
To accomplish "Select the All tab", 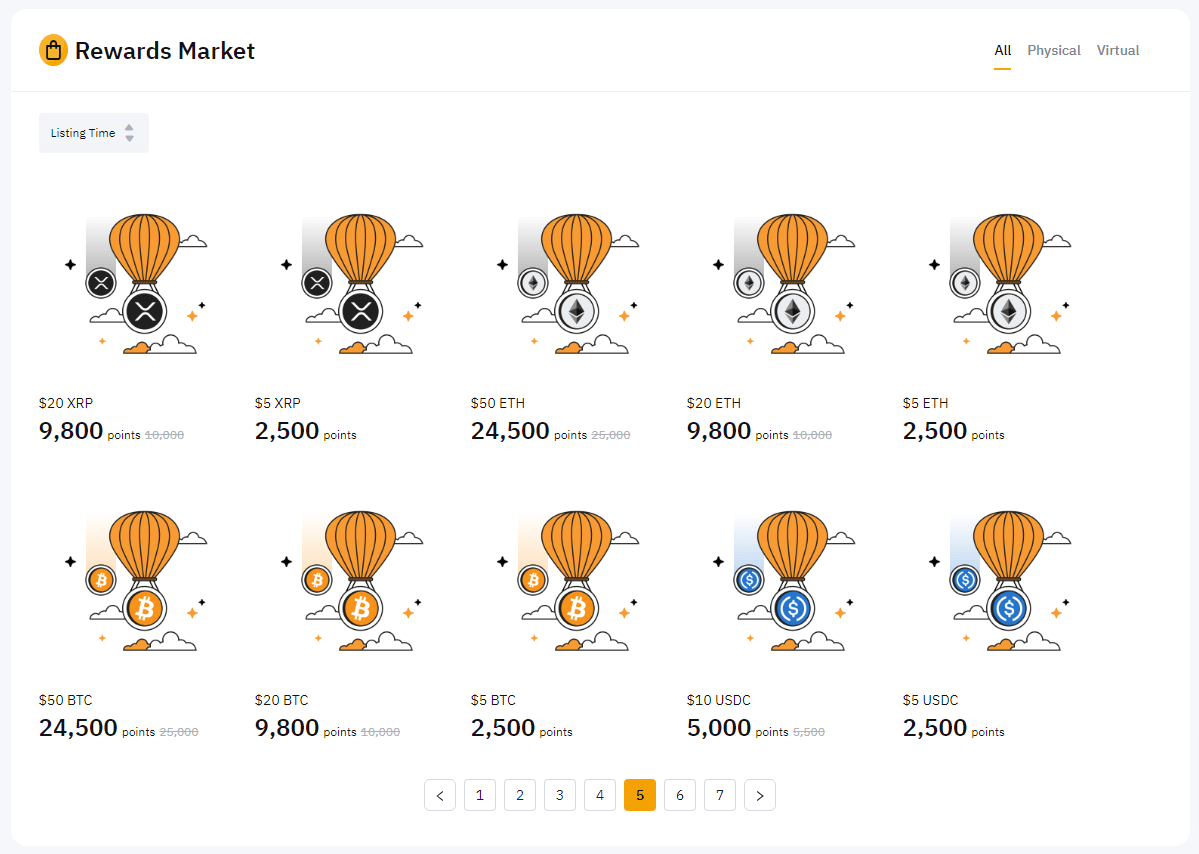I will coord(1002,50).
